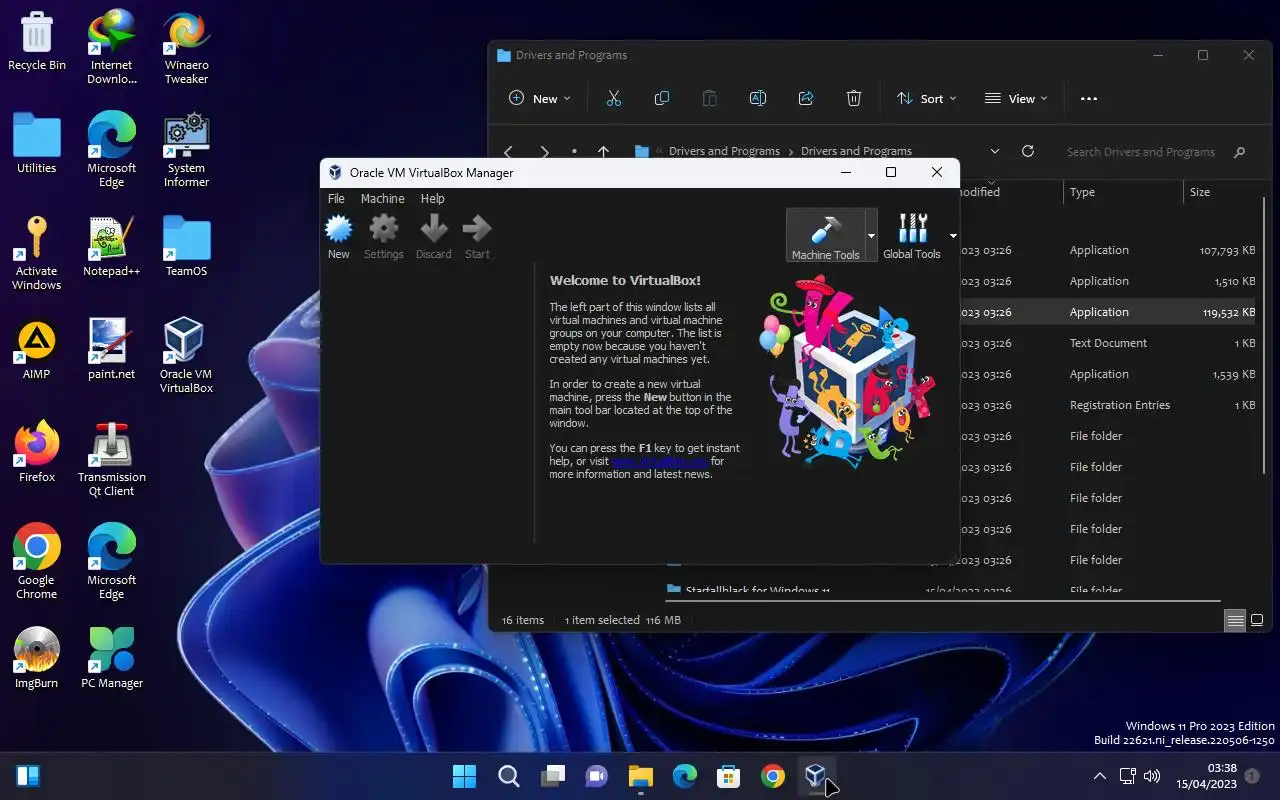This screenshot has width=1280, height=800.
Task: Select the System Informer desktop icon
Action: 187,151
